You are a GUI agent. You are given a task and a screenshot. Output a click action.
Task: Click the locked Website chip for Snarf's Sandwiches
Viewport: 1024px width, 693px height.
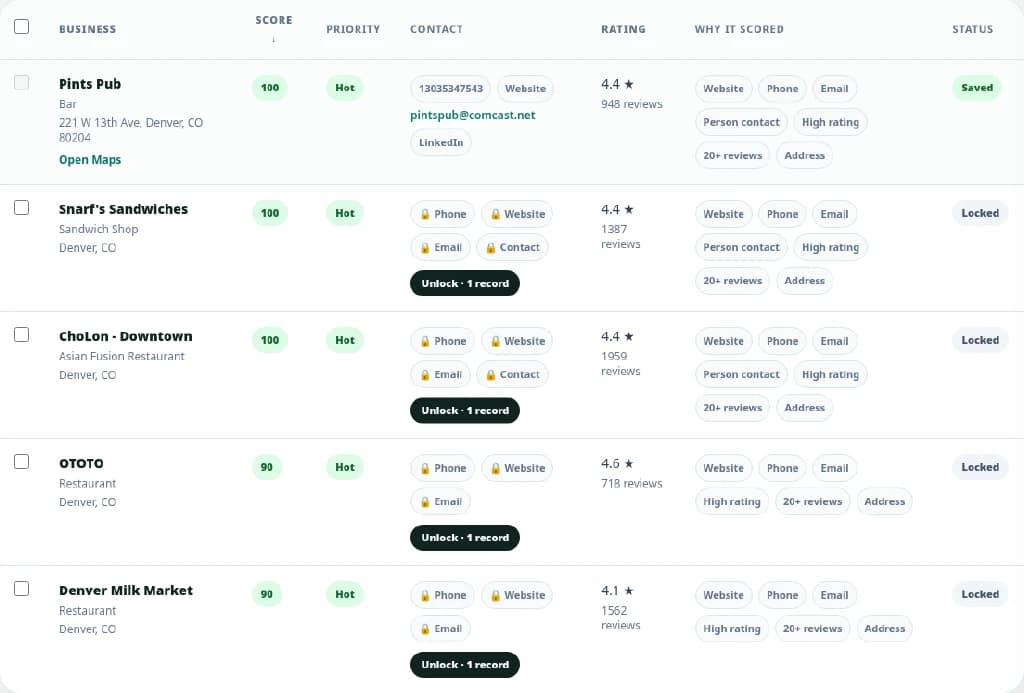(517, 214)
